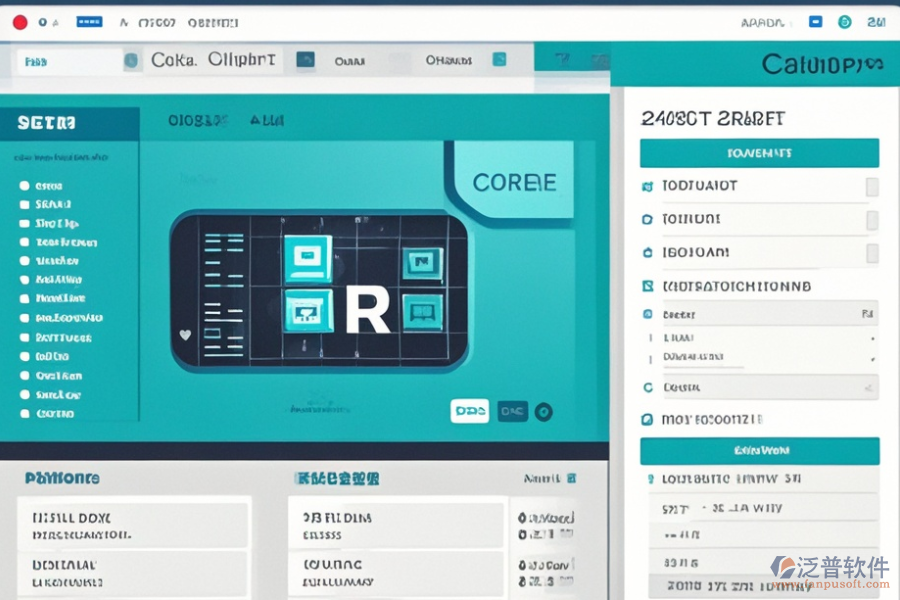Open the Ohaus tab in the toolbar
The image size is (900, 600).
coord(448,61)
